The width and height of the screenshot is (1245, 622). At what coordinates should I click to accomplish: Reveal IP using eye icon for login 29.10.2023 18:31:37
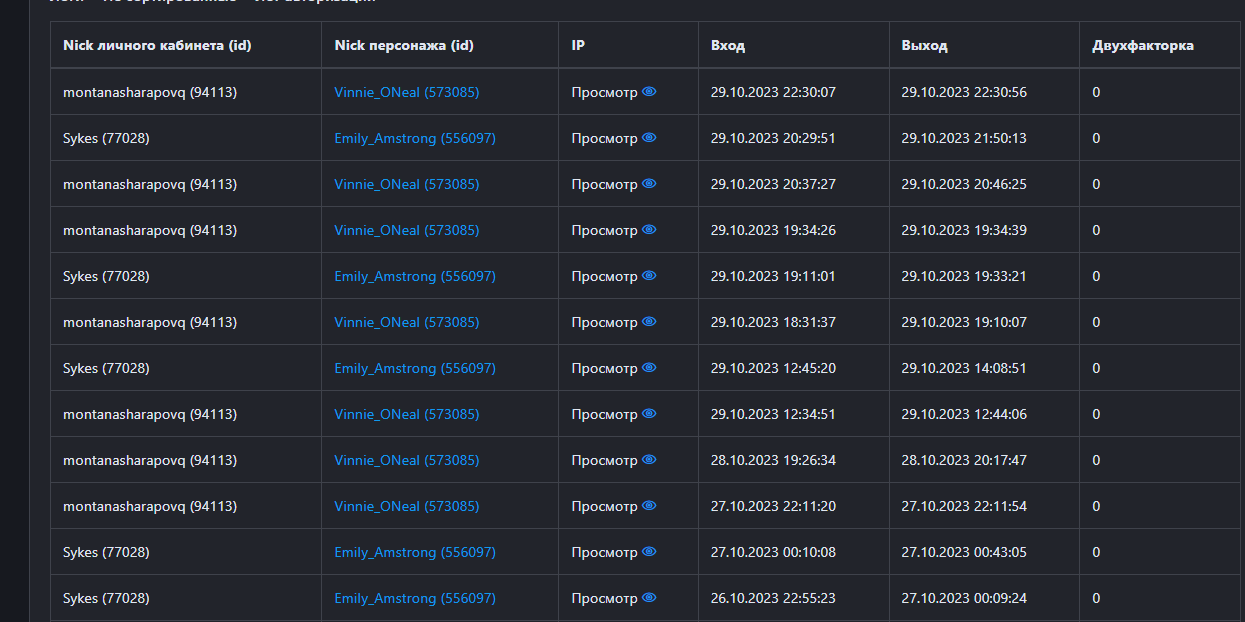pyautogui.click(x=649, y=322)
